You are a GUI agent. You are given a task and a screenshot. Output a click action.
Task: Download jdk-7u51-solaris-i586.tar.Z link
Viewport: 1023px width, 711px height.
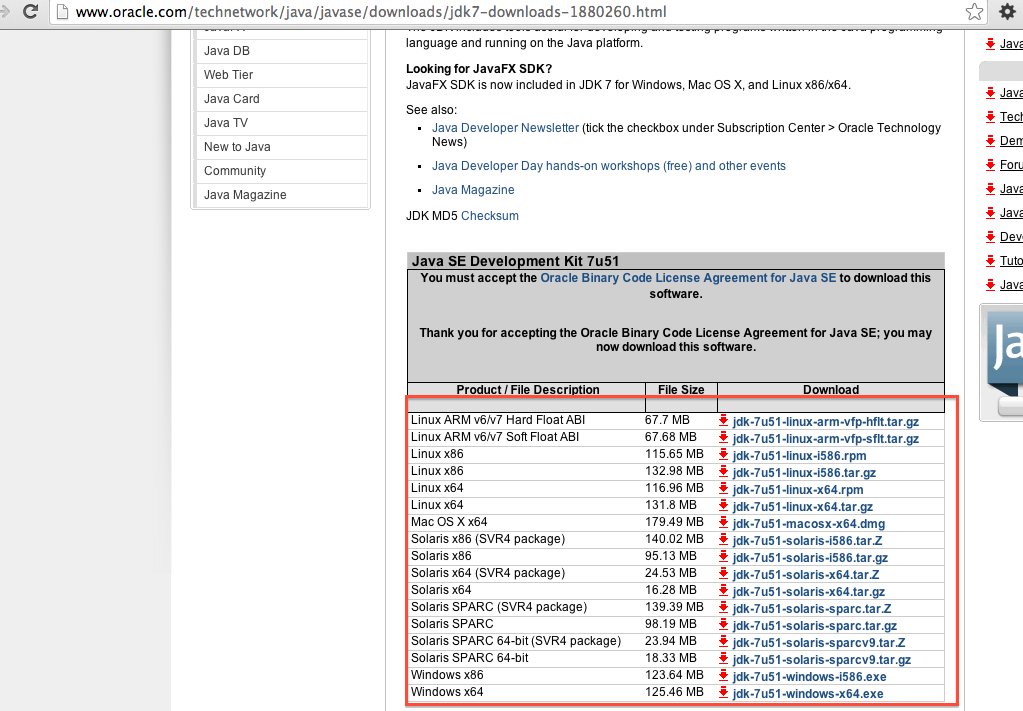coord(807,541)
